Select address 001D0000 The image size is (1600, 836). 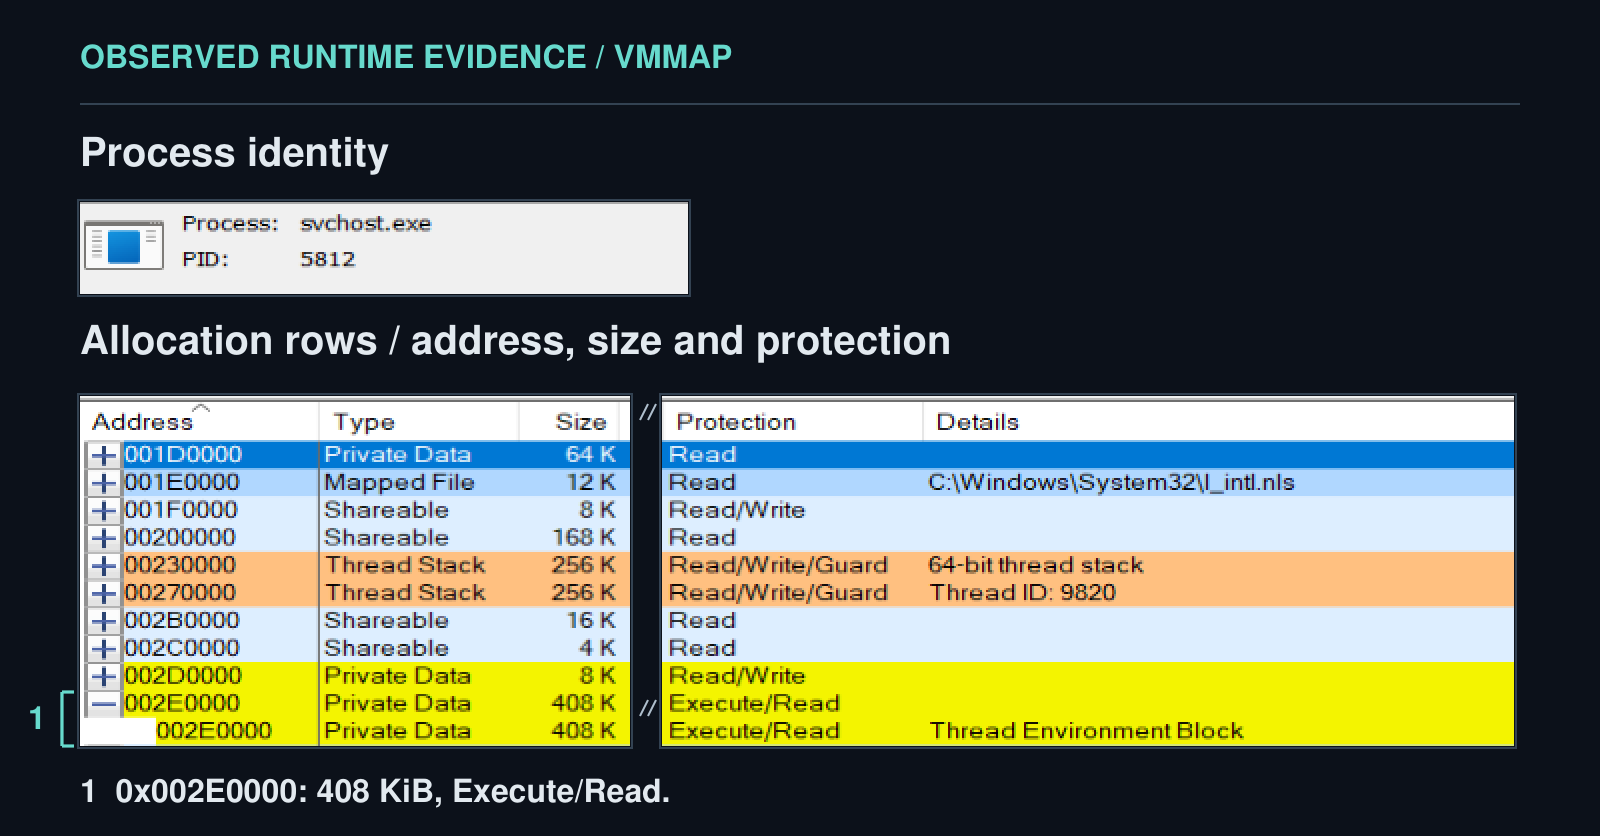click(x=183, y=455)
